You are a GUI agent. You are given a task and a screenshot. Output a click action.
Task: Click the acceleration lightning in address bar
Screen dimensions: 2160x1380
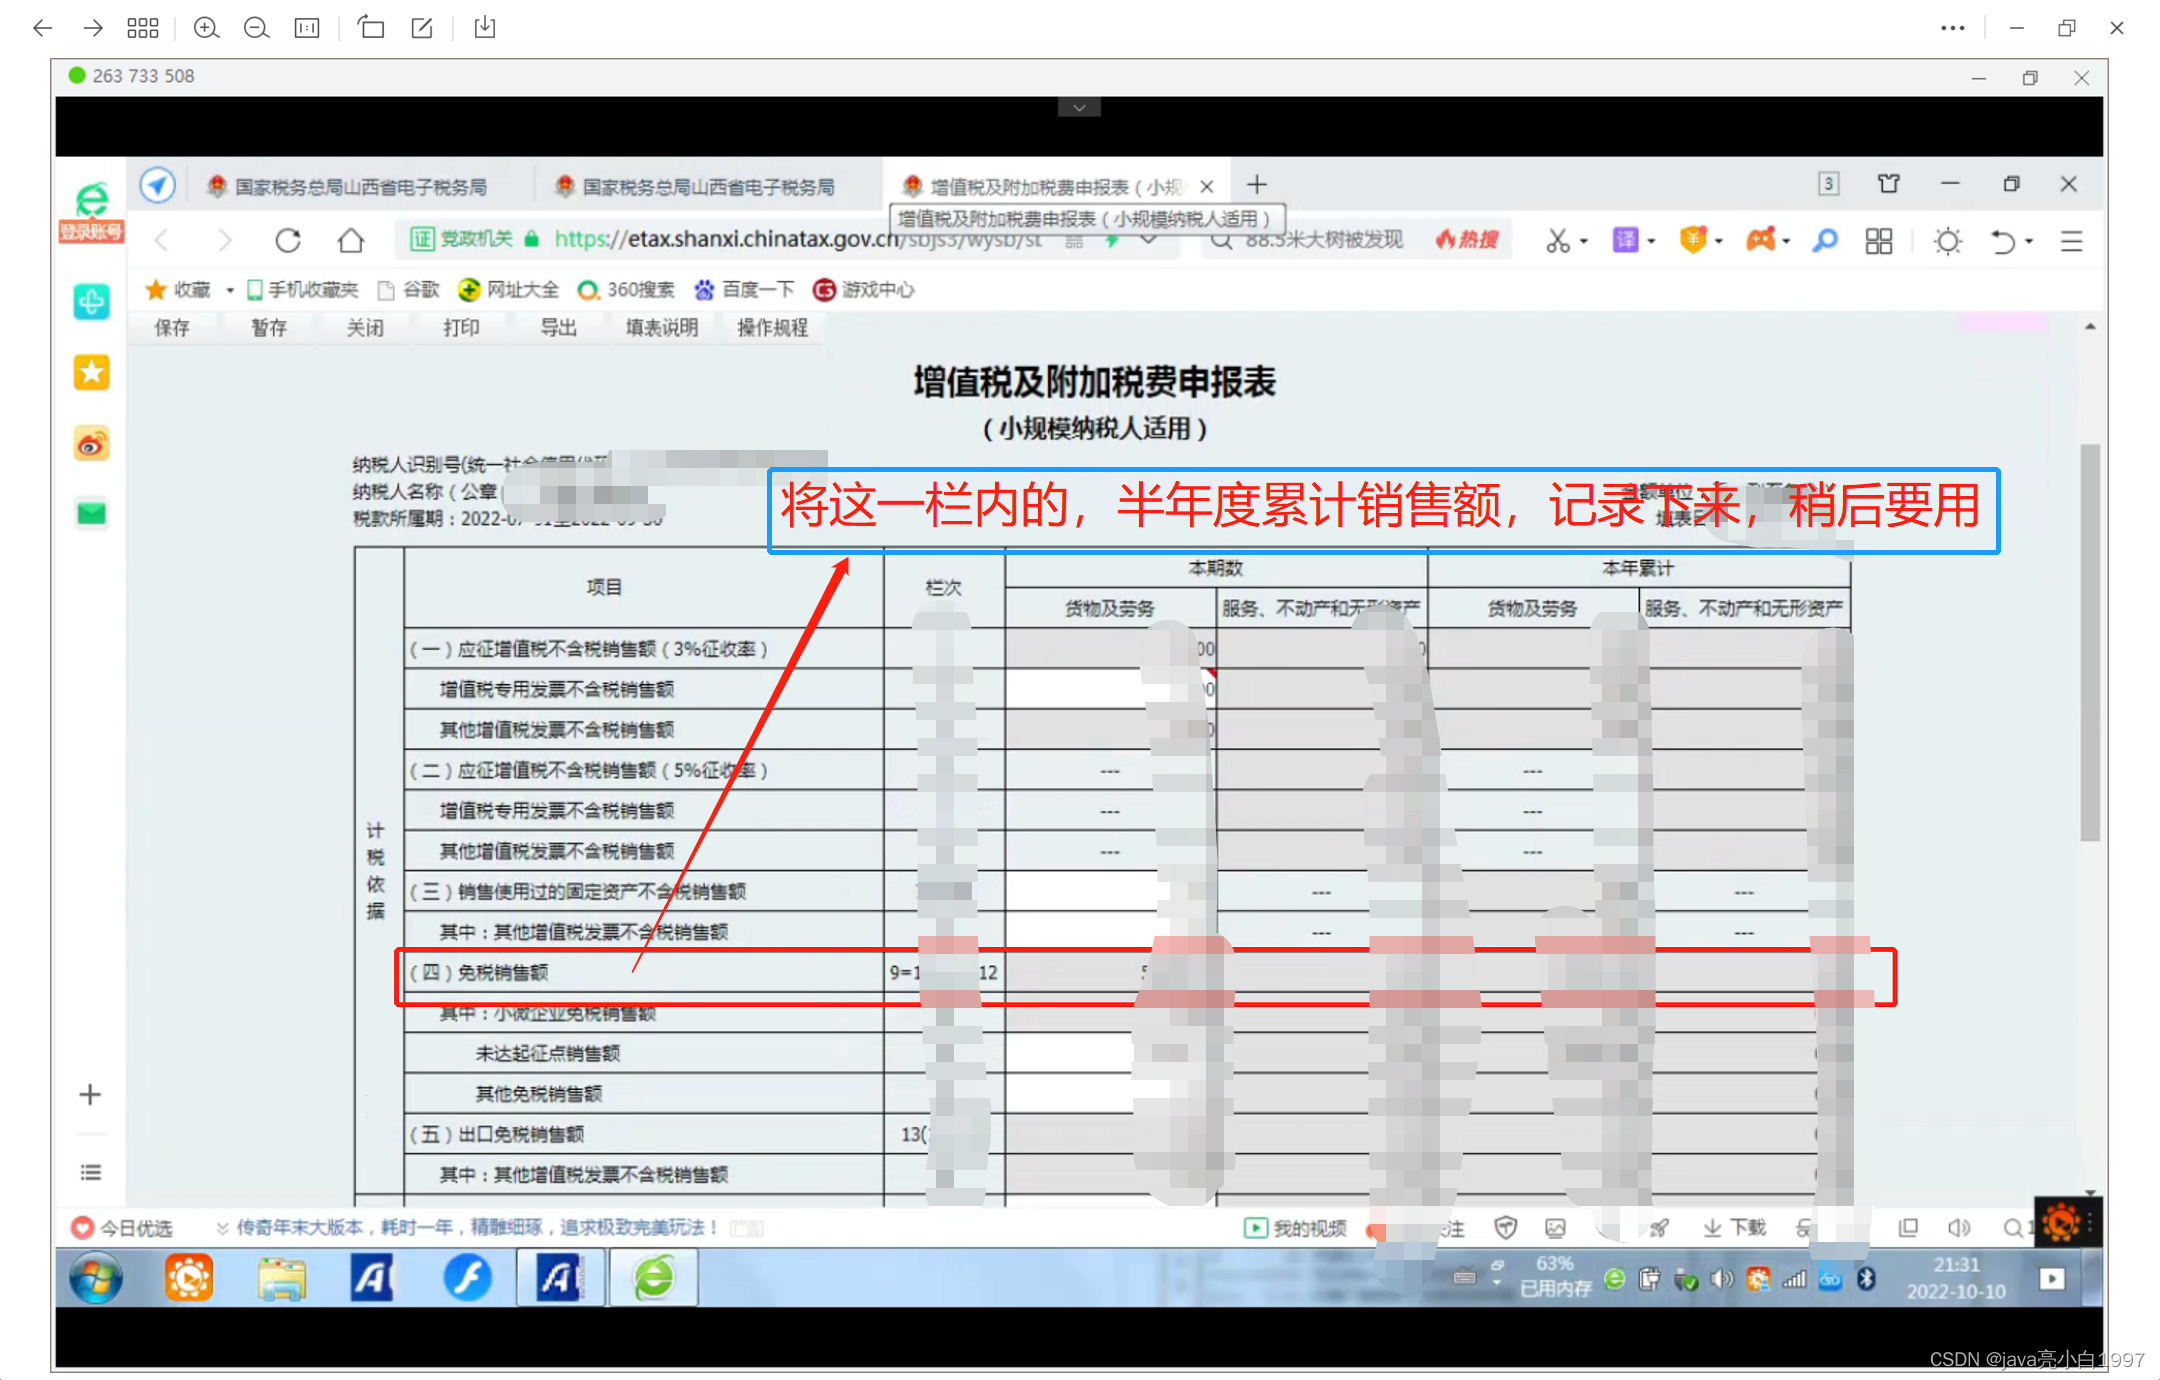(1113, 240)
